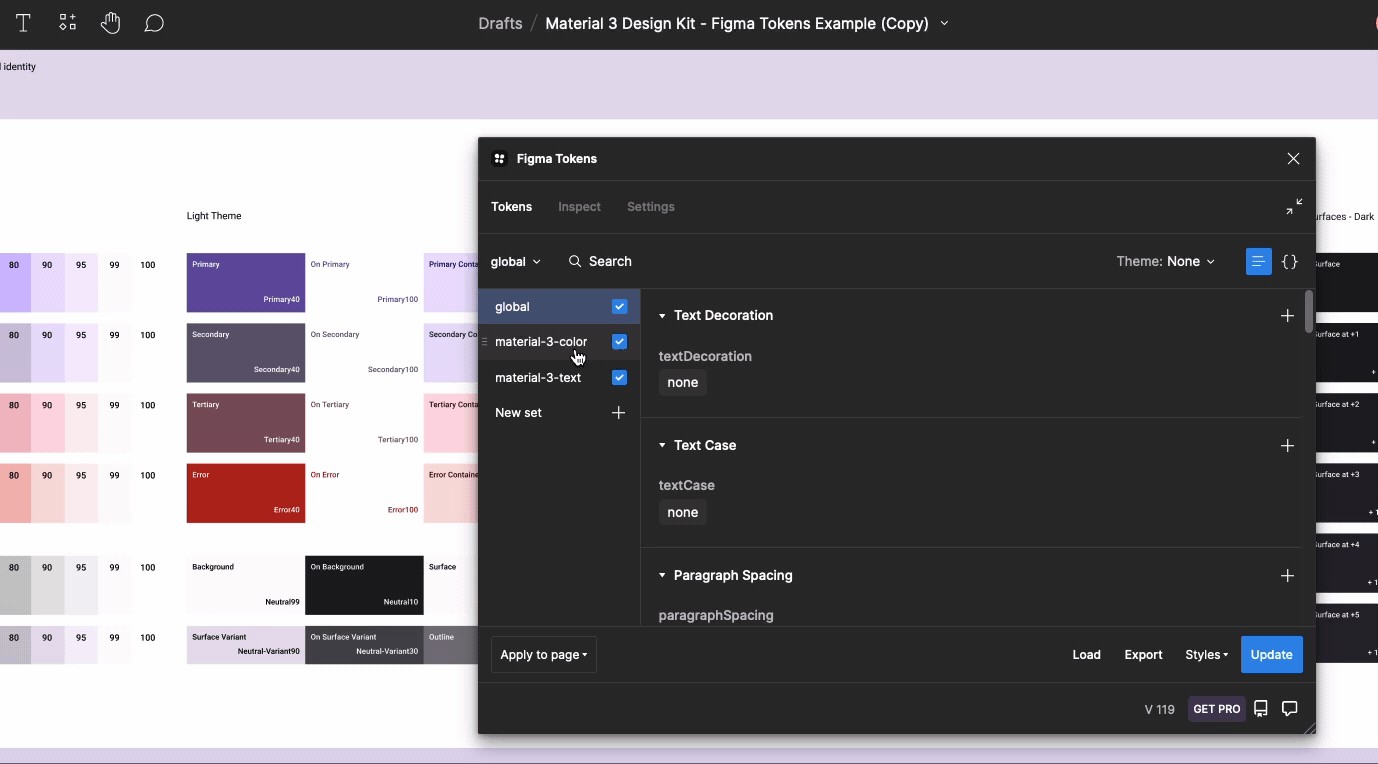Open the docs book icon

pyautogui.click(x=1261, y=708)
